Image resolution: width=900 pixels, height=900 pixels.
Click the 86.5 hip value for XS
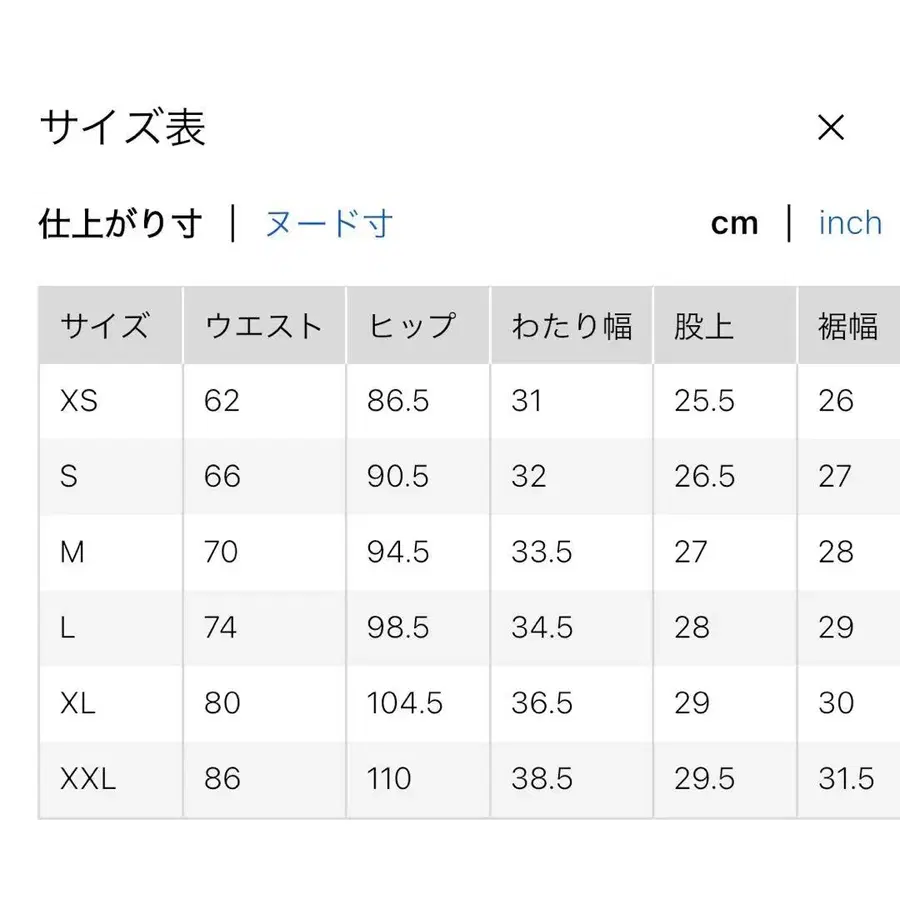click(x=398, y=401)
